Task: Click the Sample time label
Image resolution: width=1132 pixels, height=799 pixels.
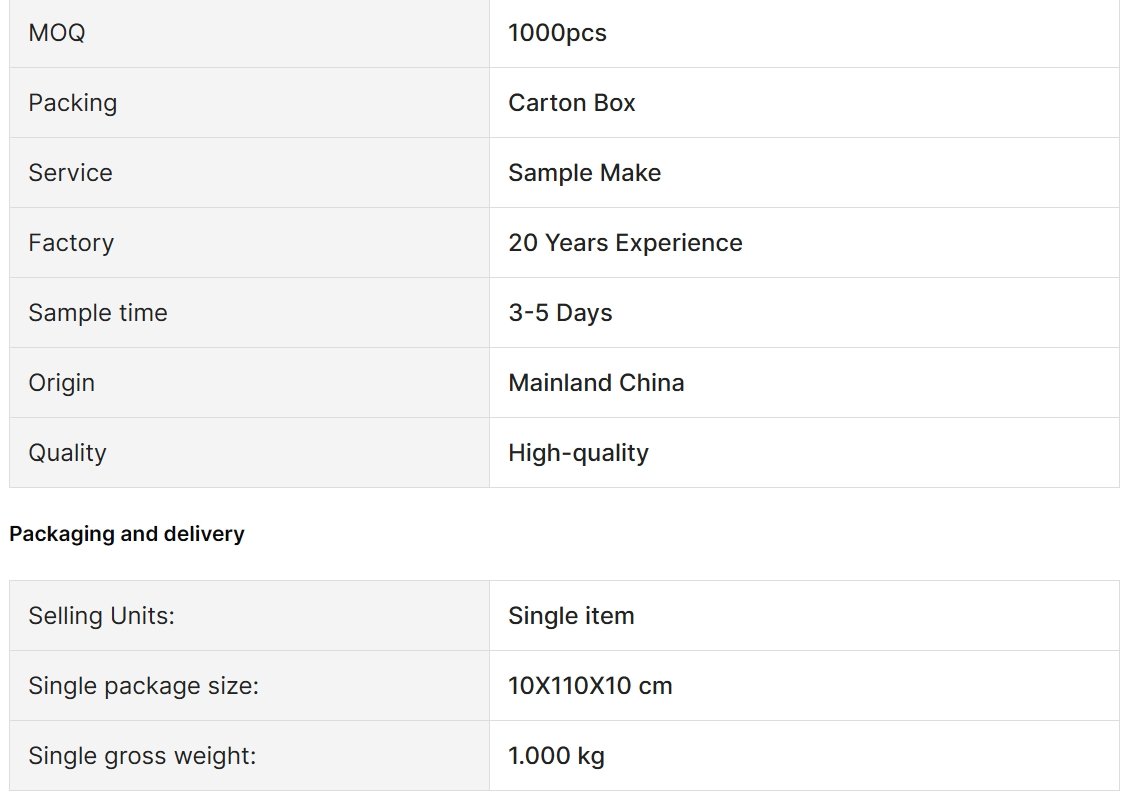Action: (x=97, y=313)
